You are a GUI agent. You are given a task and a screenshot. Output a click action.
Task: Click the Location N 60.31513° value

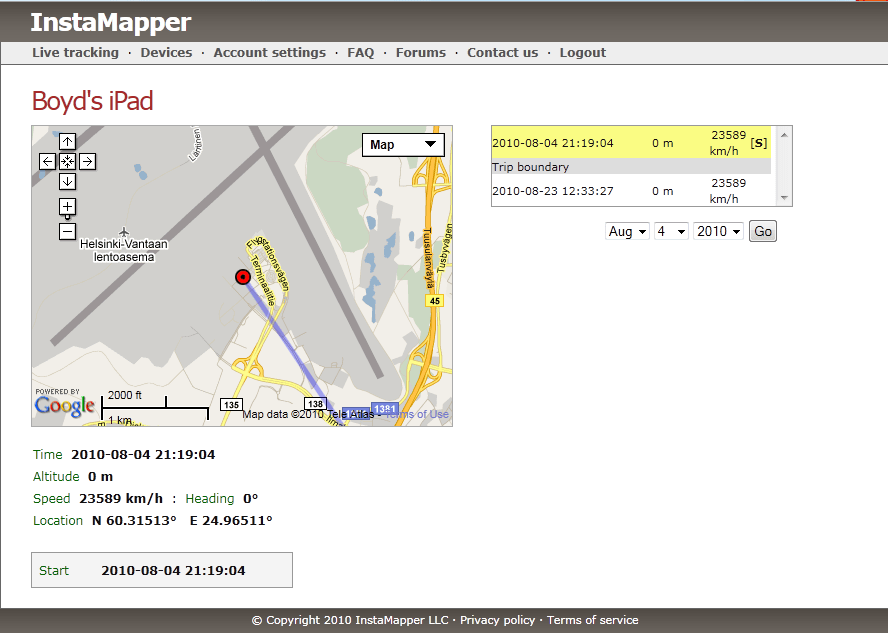(x=134, y=520)
